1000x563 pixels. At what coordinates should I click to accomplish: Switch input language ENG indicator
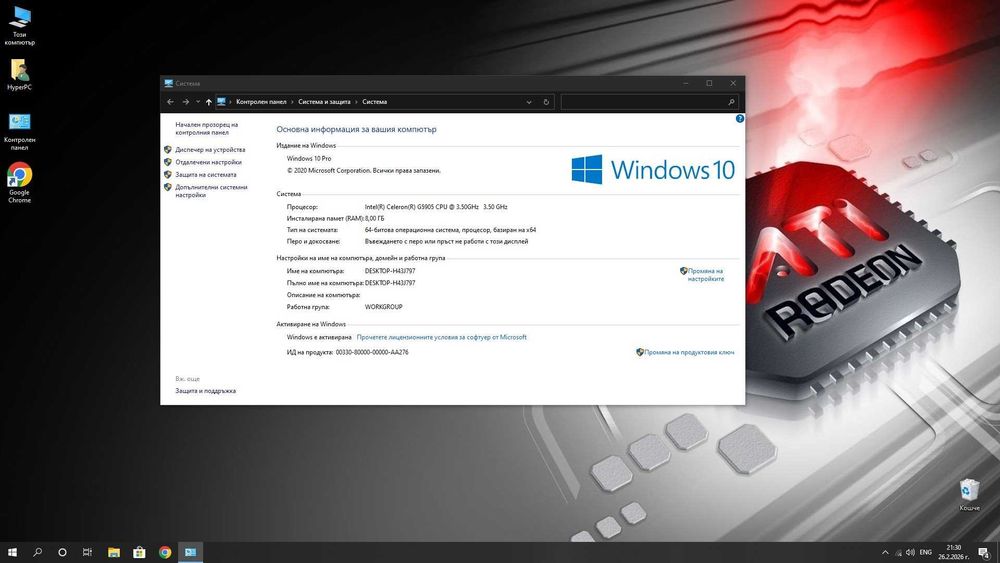(x=926, y=552)
